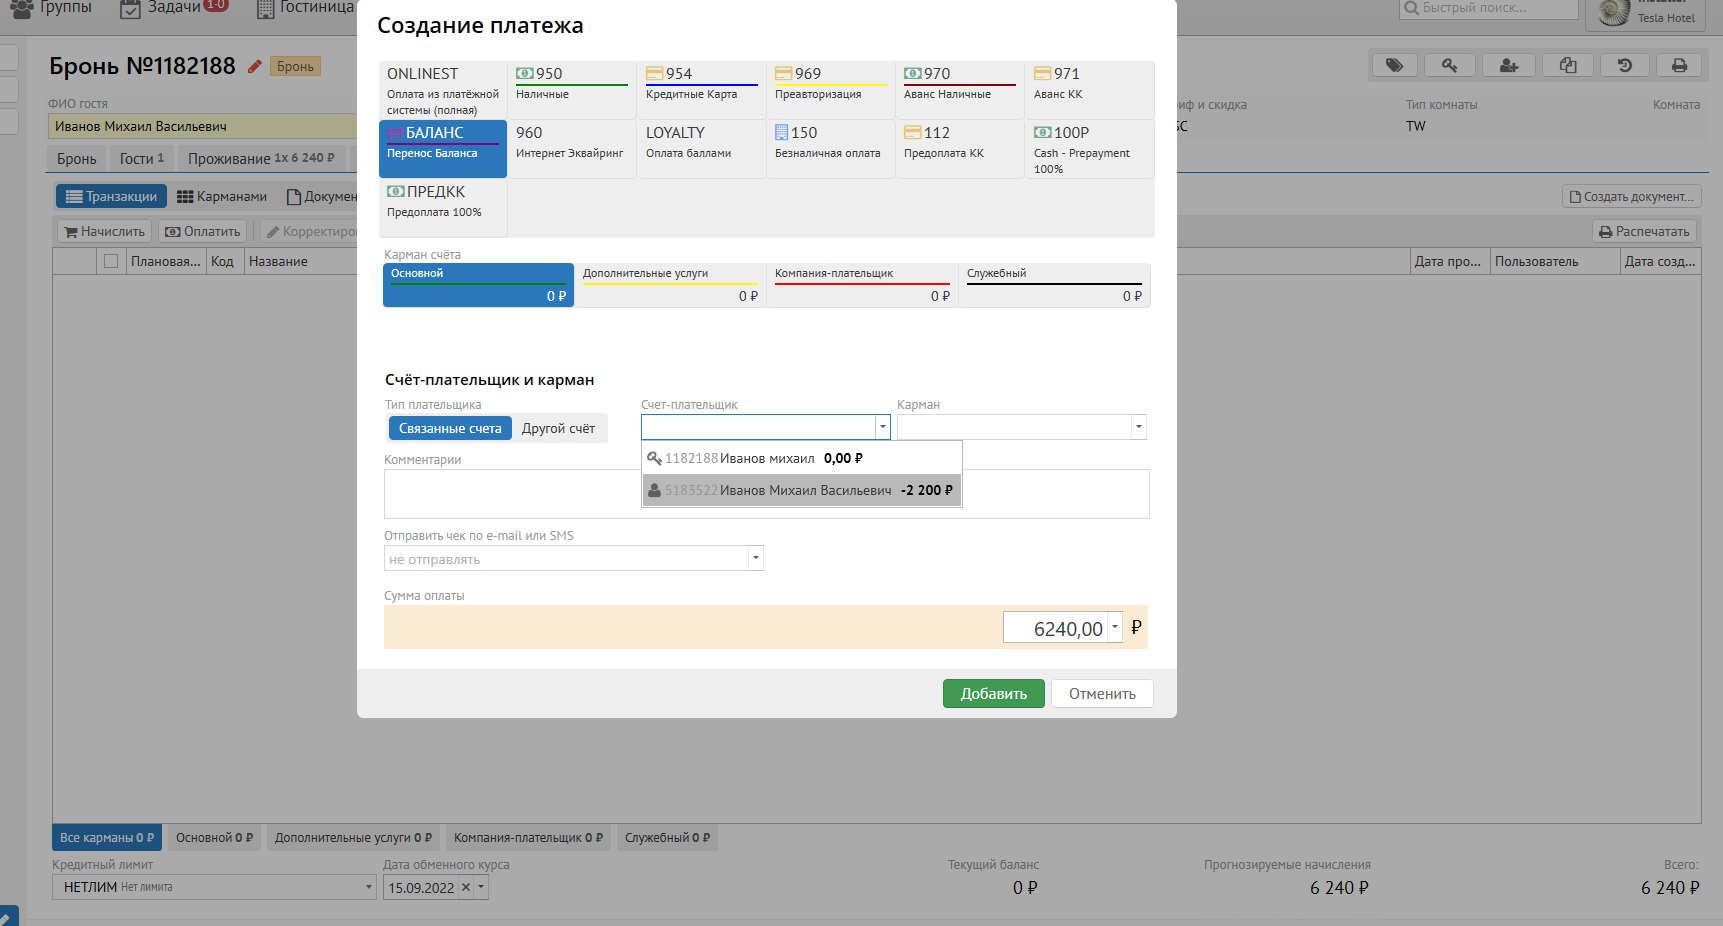The height and width of the screenshot is (926, 1723).
Task: Open booking history clock icon
Action: tap(1625, 66)
